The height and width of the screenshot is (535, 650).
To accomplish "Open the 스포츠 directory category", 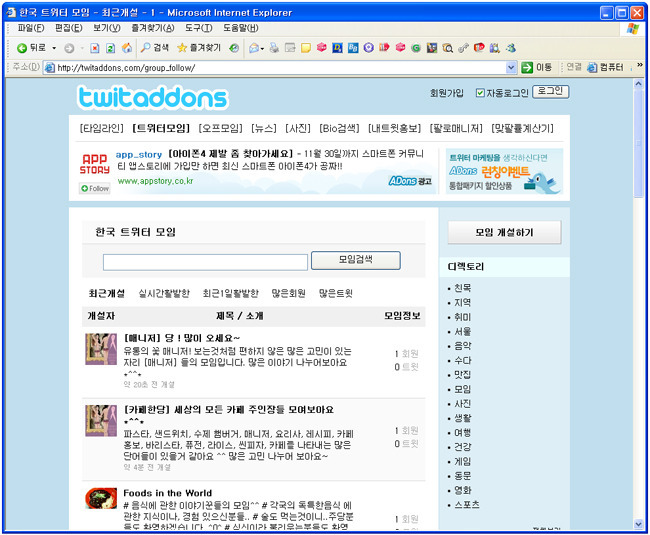I will [x=467, y=505].
